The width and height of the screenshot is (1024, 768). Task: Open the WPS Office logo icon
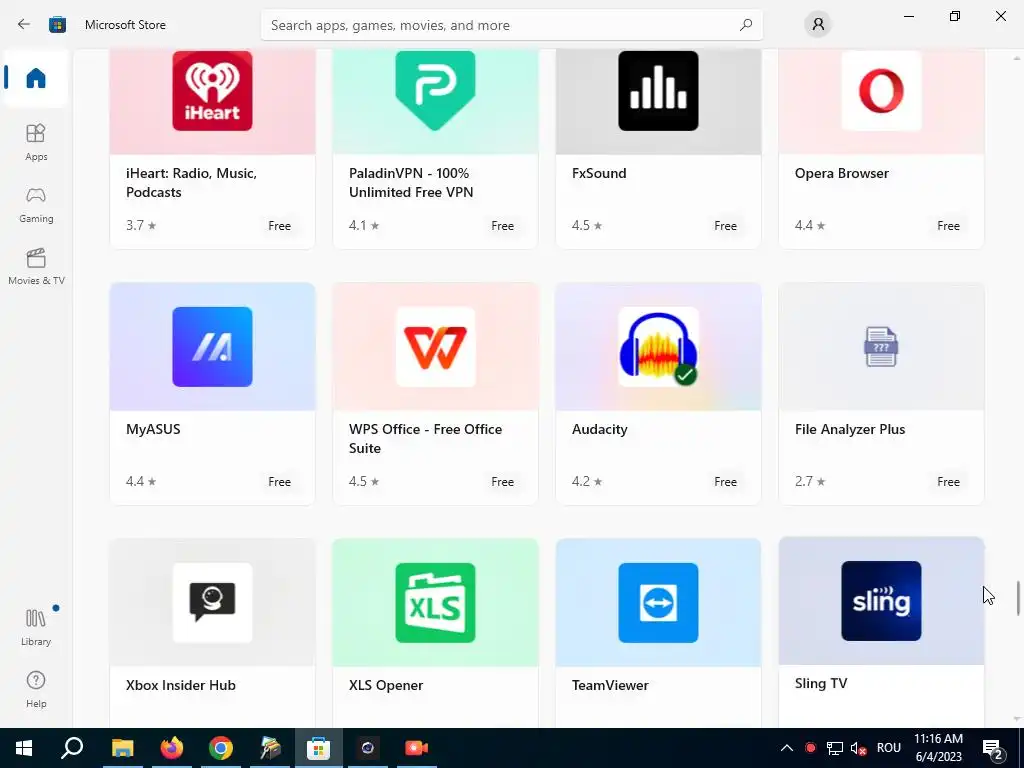435,347
